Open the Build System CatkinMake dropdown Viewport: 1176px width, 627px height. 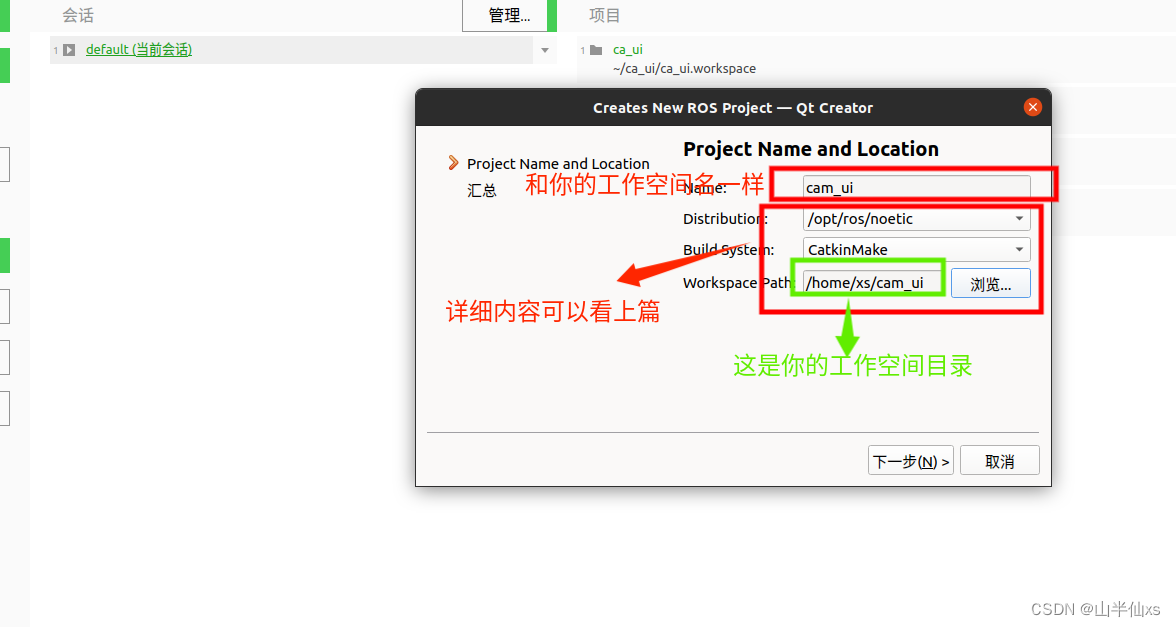pos(916,250)
